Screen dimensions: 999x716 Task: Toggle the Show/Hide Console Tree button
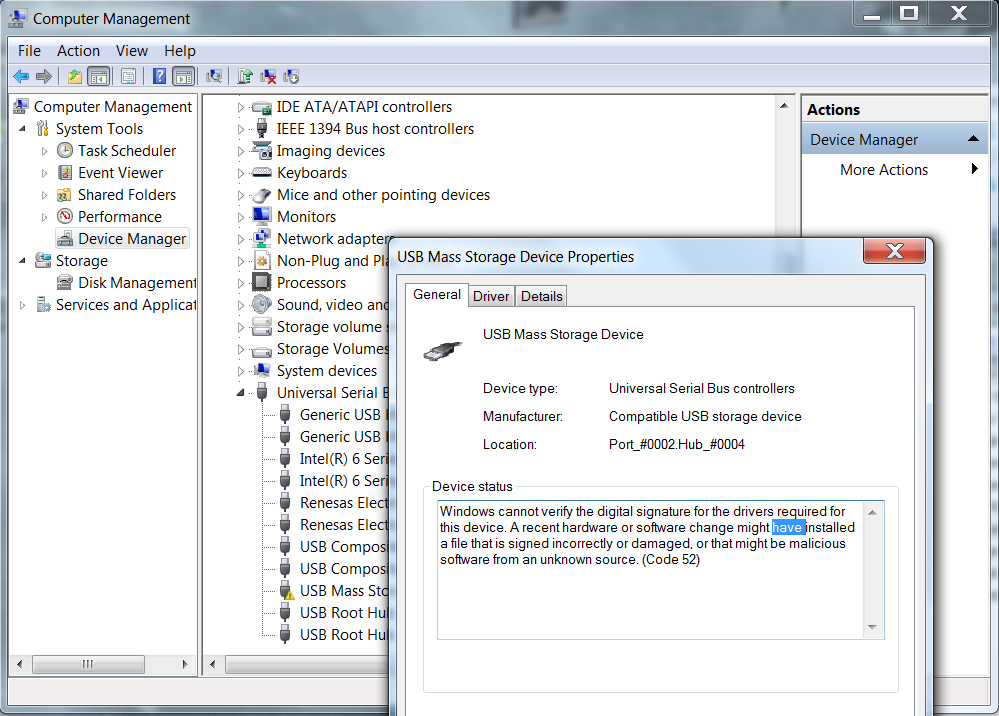click(98, 76)
